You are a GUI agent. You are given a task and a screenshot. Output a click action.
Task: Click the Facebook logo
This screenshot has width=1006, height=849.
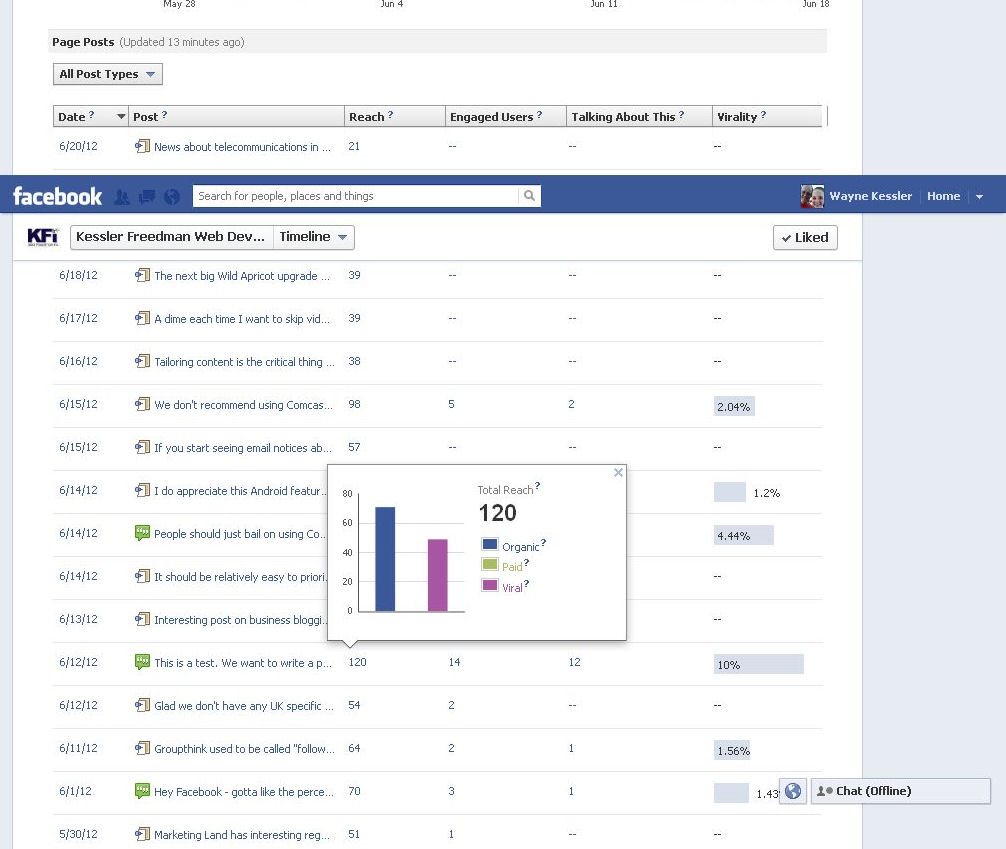pos(57,196)
